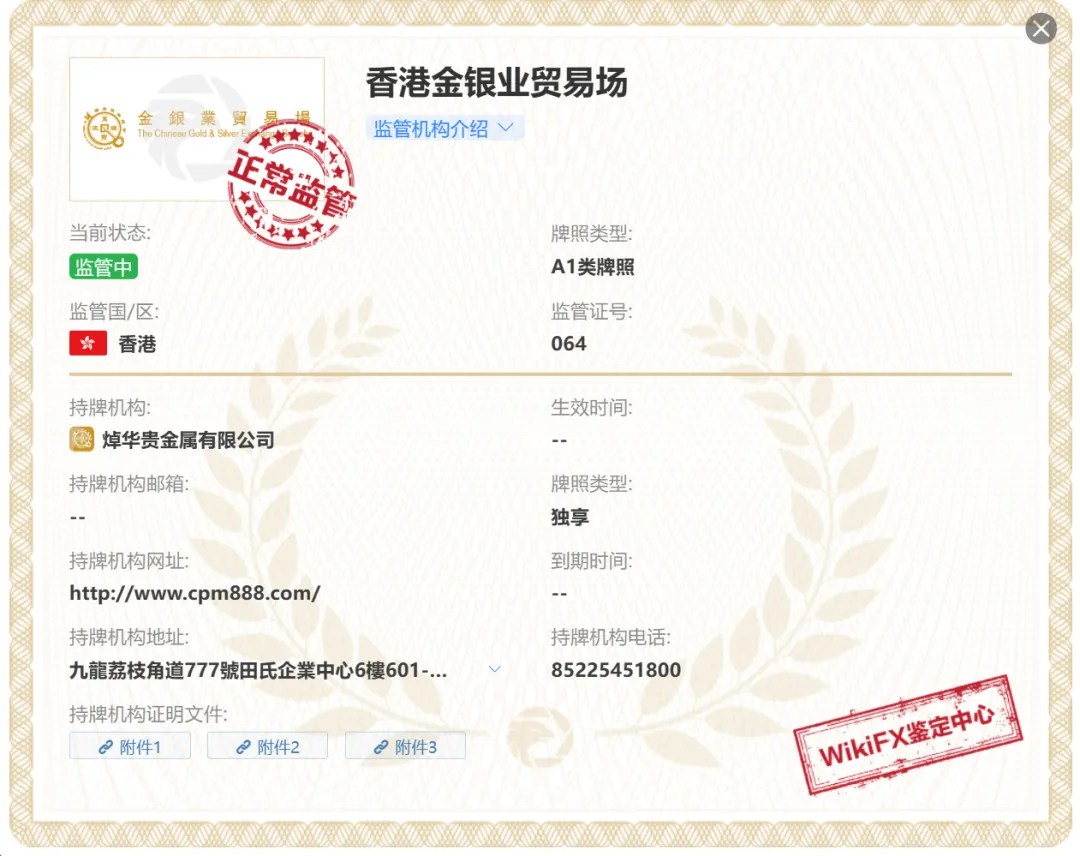Select the license type A1类牌照

tap(592, 267)
